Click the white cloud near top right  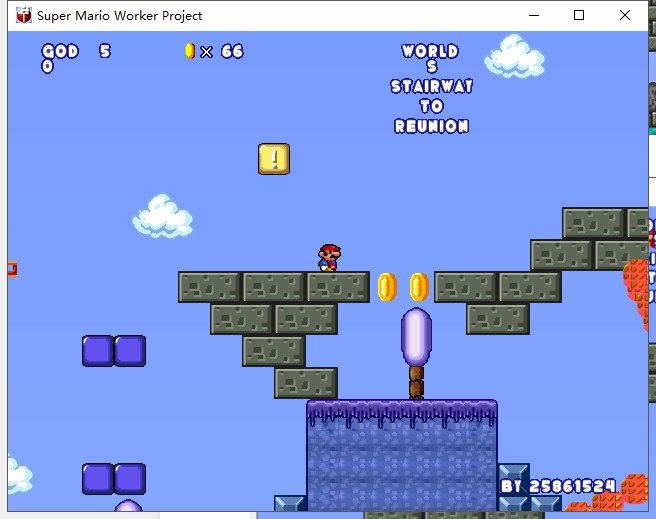(x=514, y=56)
